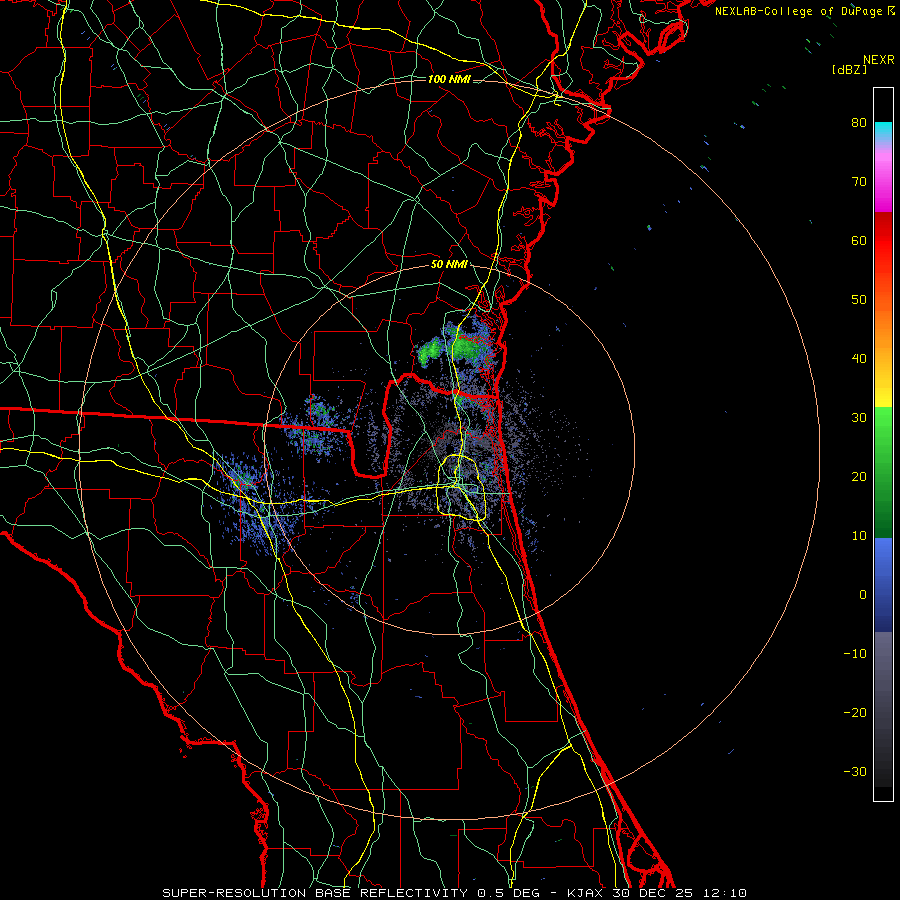Click the 40 value on dBZ scale
900x900 pixels.
(x=859, y=359)
